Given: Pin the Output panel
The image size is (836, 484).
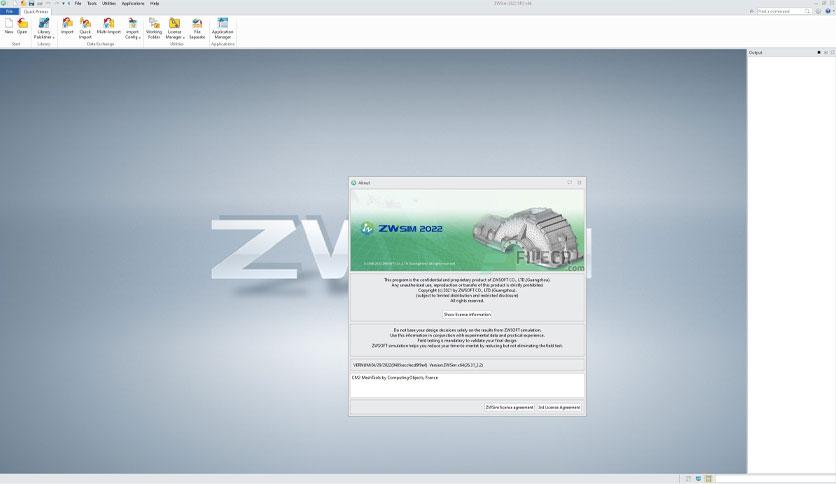Looking at the screenshot, I should (x=819, y=52).
